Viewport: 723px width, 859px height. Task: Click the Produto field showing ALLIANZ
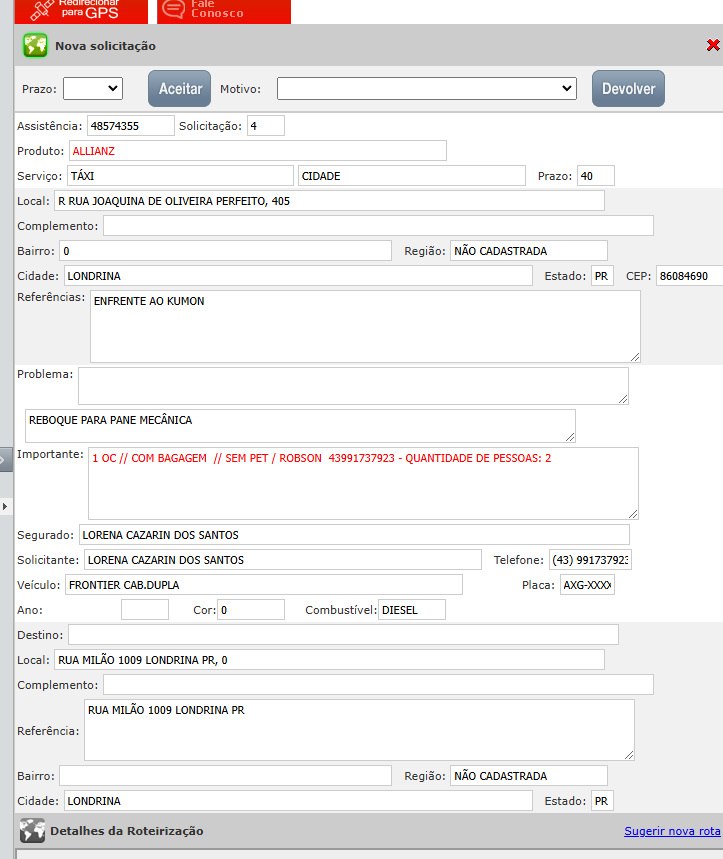[x=257, y=151]
